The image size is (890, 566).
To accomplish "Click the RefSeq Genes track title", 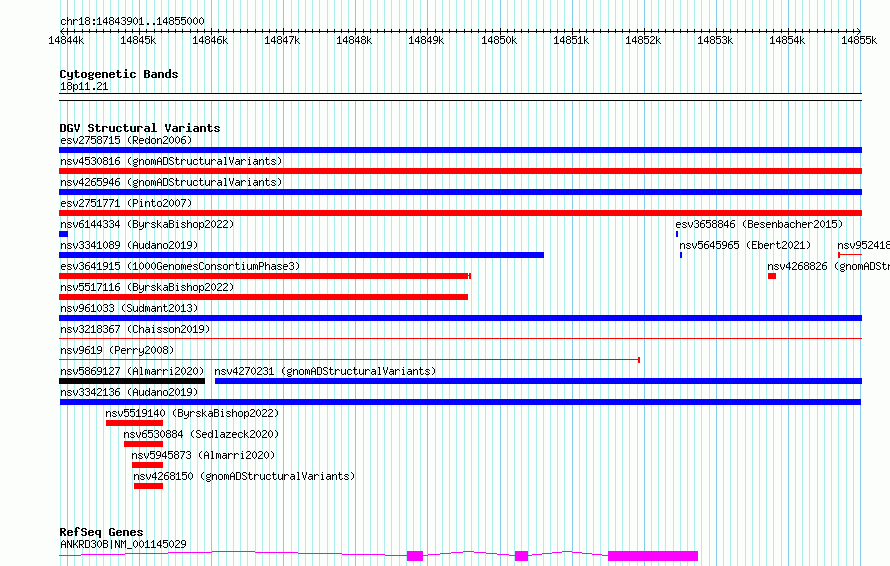I will 102,533.
